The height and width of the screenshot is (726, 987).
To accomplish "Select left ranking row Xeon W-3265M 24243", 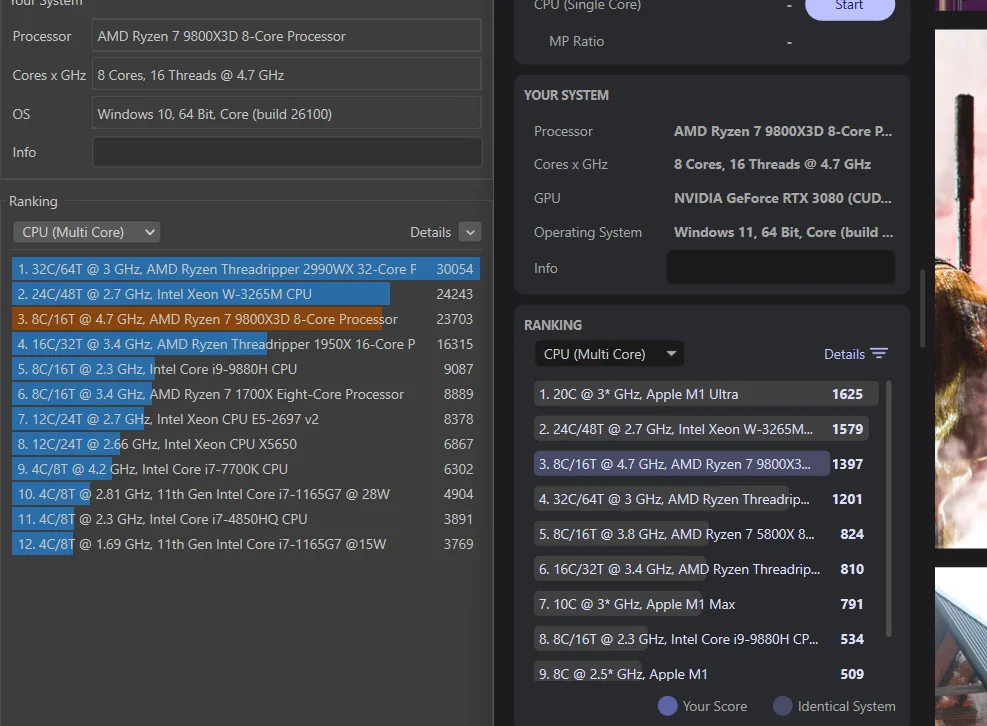I will 245,294.
